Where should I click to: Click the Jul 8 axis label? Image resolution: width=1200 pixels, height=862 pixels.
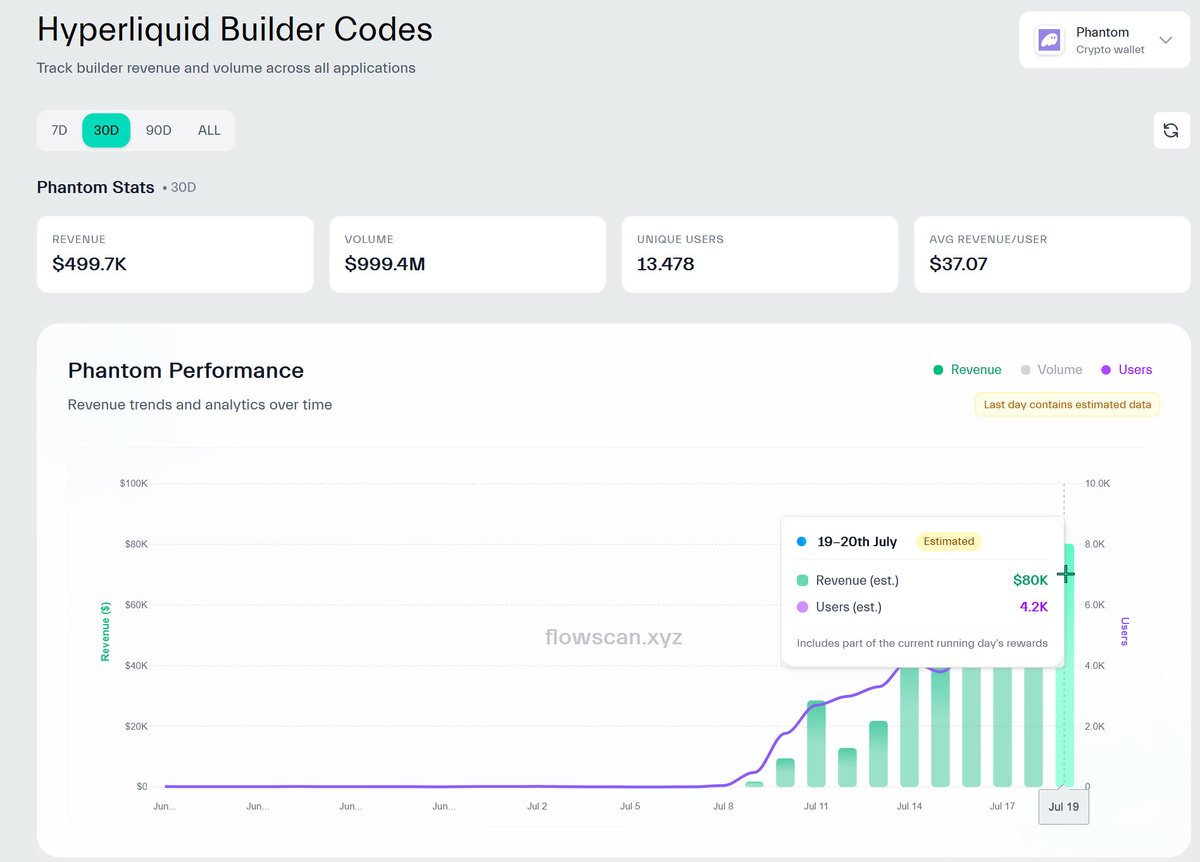click(723, 805)
